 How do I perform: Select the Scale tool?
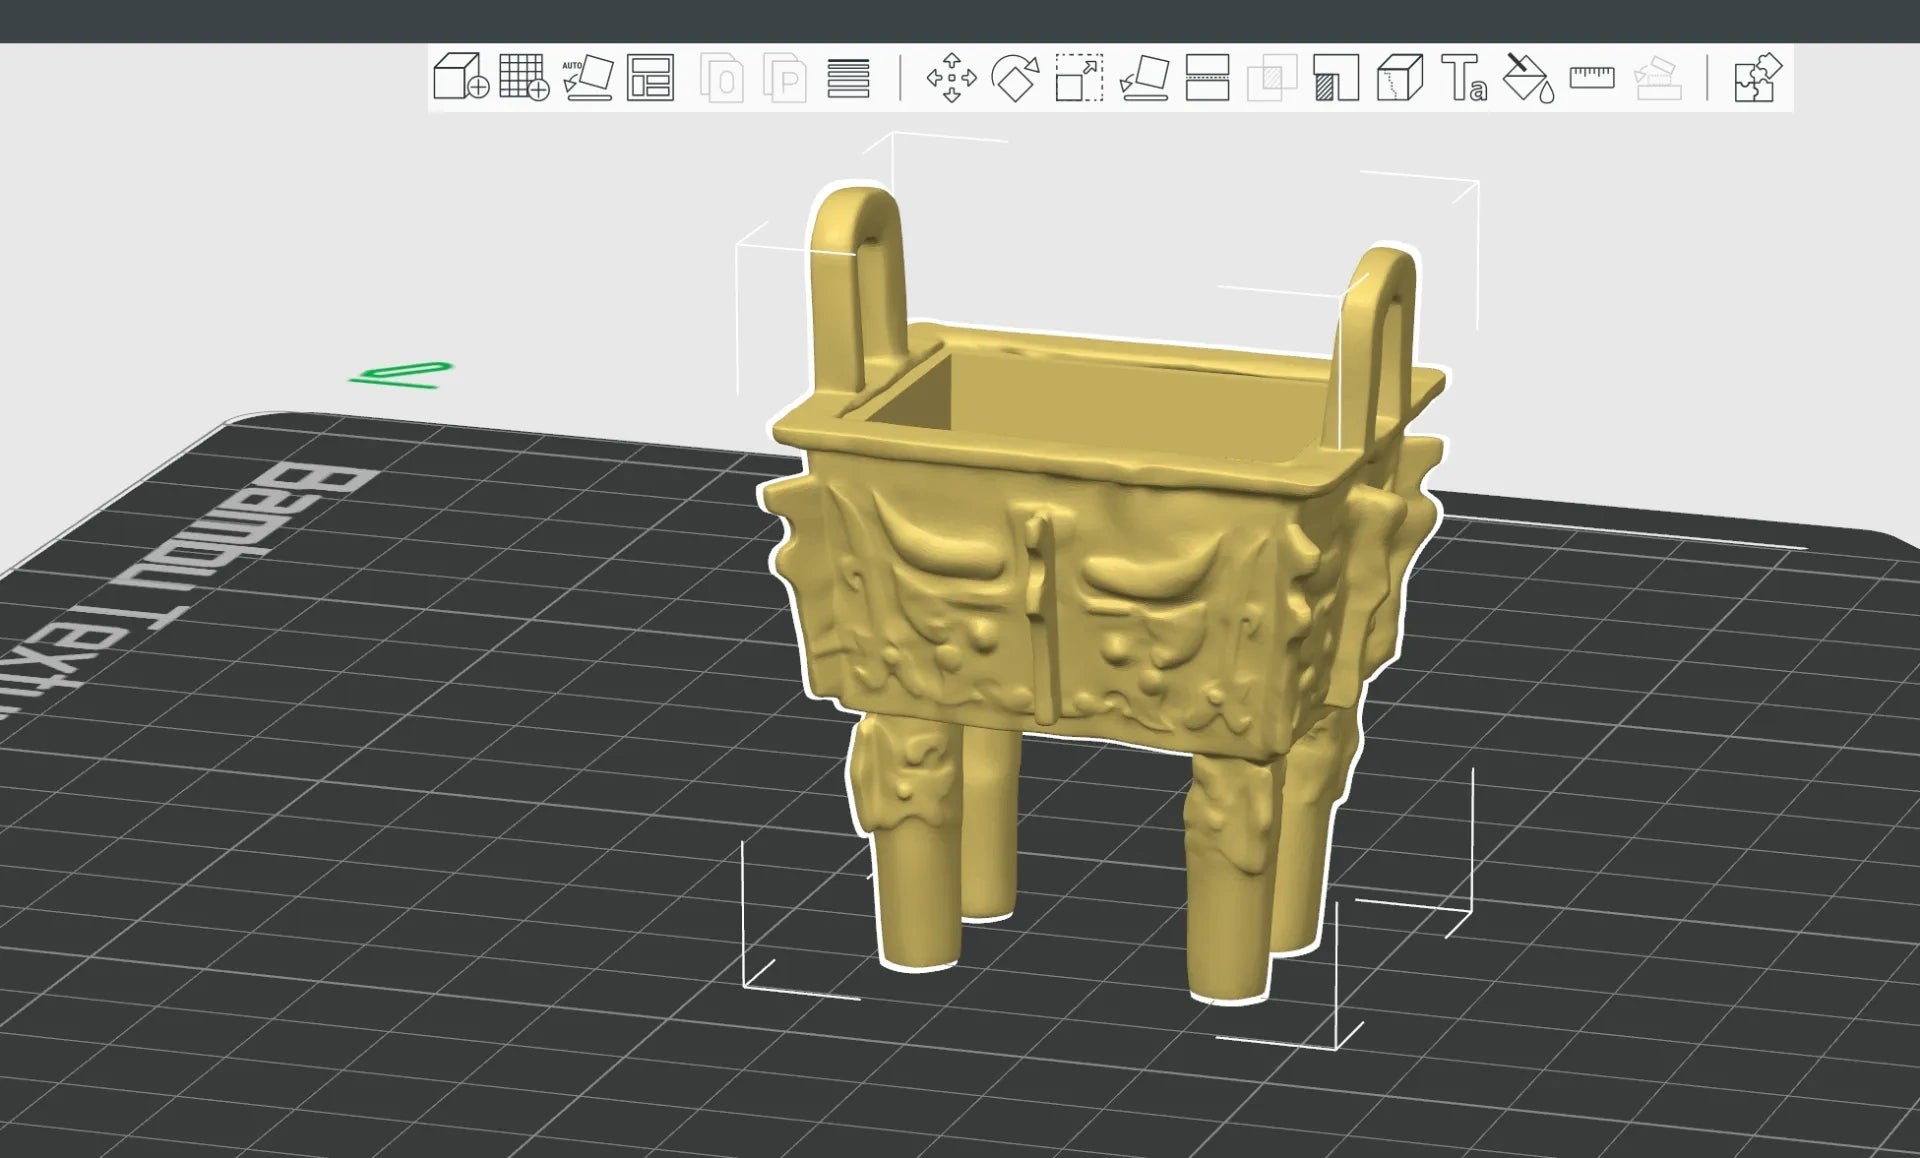pyautogui.click(x=1079, y=77)
